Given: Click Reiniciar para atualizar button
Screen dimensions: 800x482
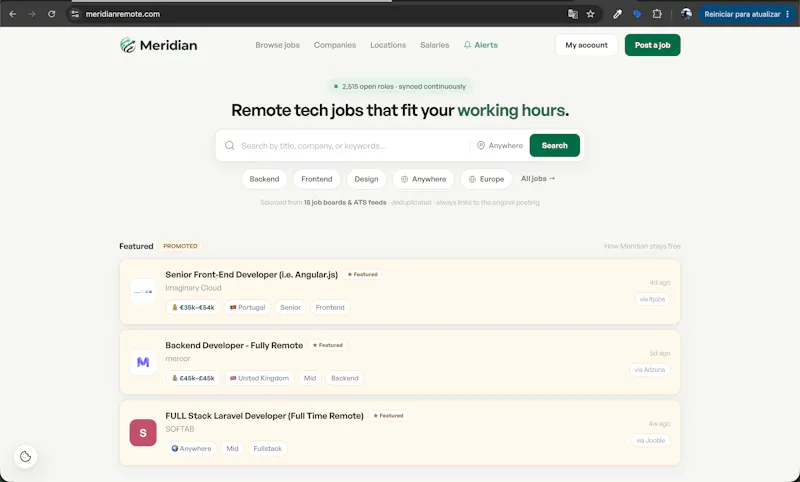Looking at the screenshot, I should (746, 14).
